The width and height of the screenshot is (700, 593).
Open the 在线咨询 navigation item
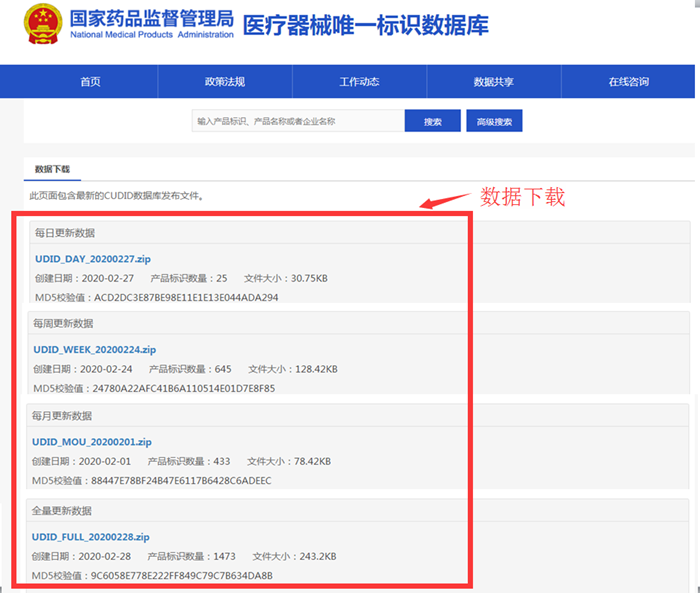[x=628, y=82]
